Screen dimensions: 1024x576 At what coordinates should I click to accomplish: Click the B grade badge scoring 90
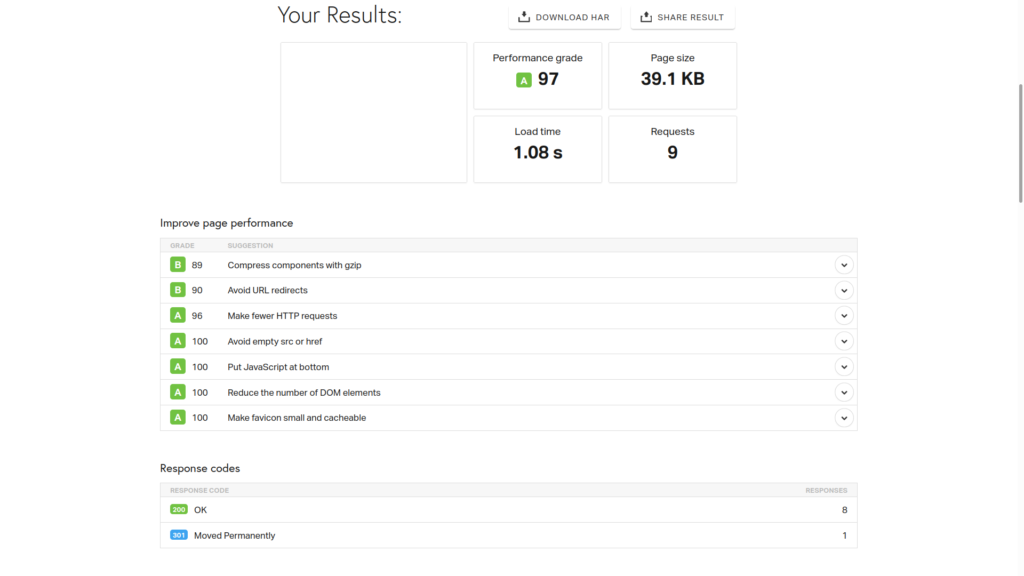pos(178,290)
